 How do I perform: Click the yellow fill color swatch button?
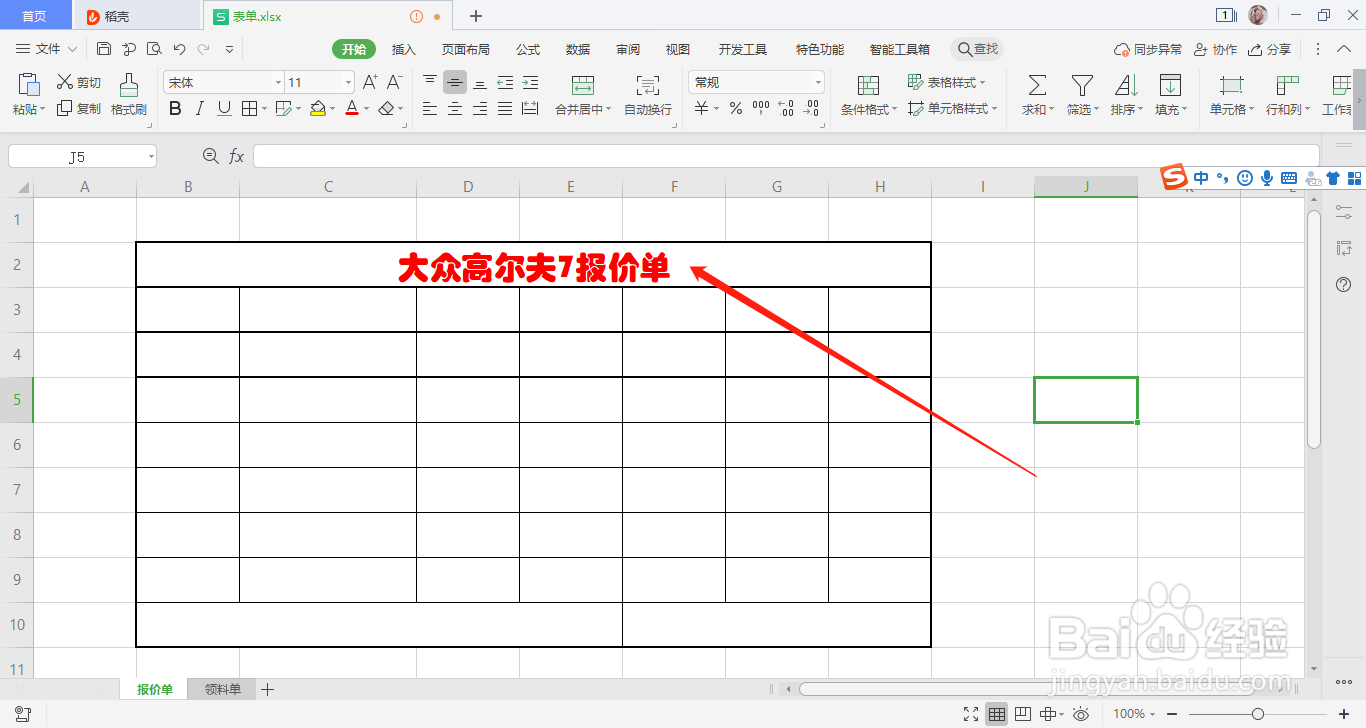pyautogui.click(x=318, y=108)
